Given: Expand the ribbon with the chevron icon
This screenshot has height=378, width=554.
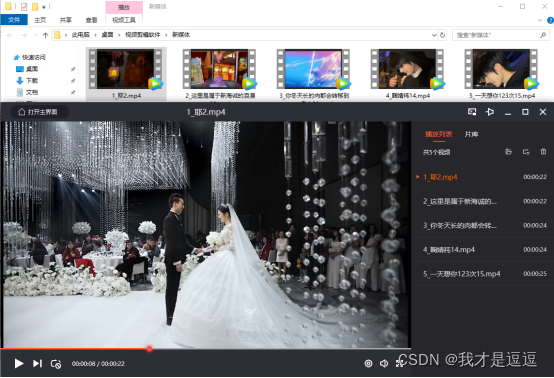Looking at the screenshot, I should (x=540, y=20).
